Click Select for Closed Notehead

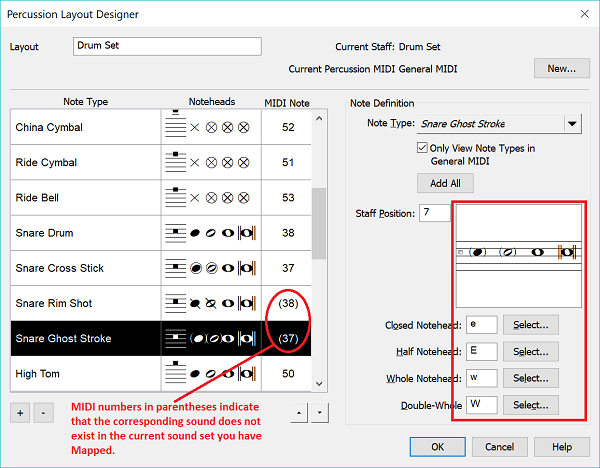[530, 325]
